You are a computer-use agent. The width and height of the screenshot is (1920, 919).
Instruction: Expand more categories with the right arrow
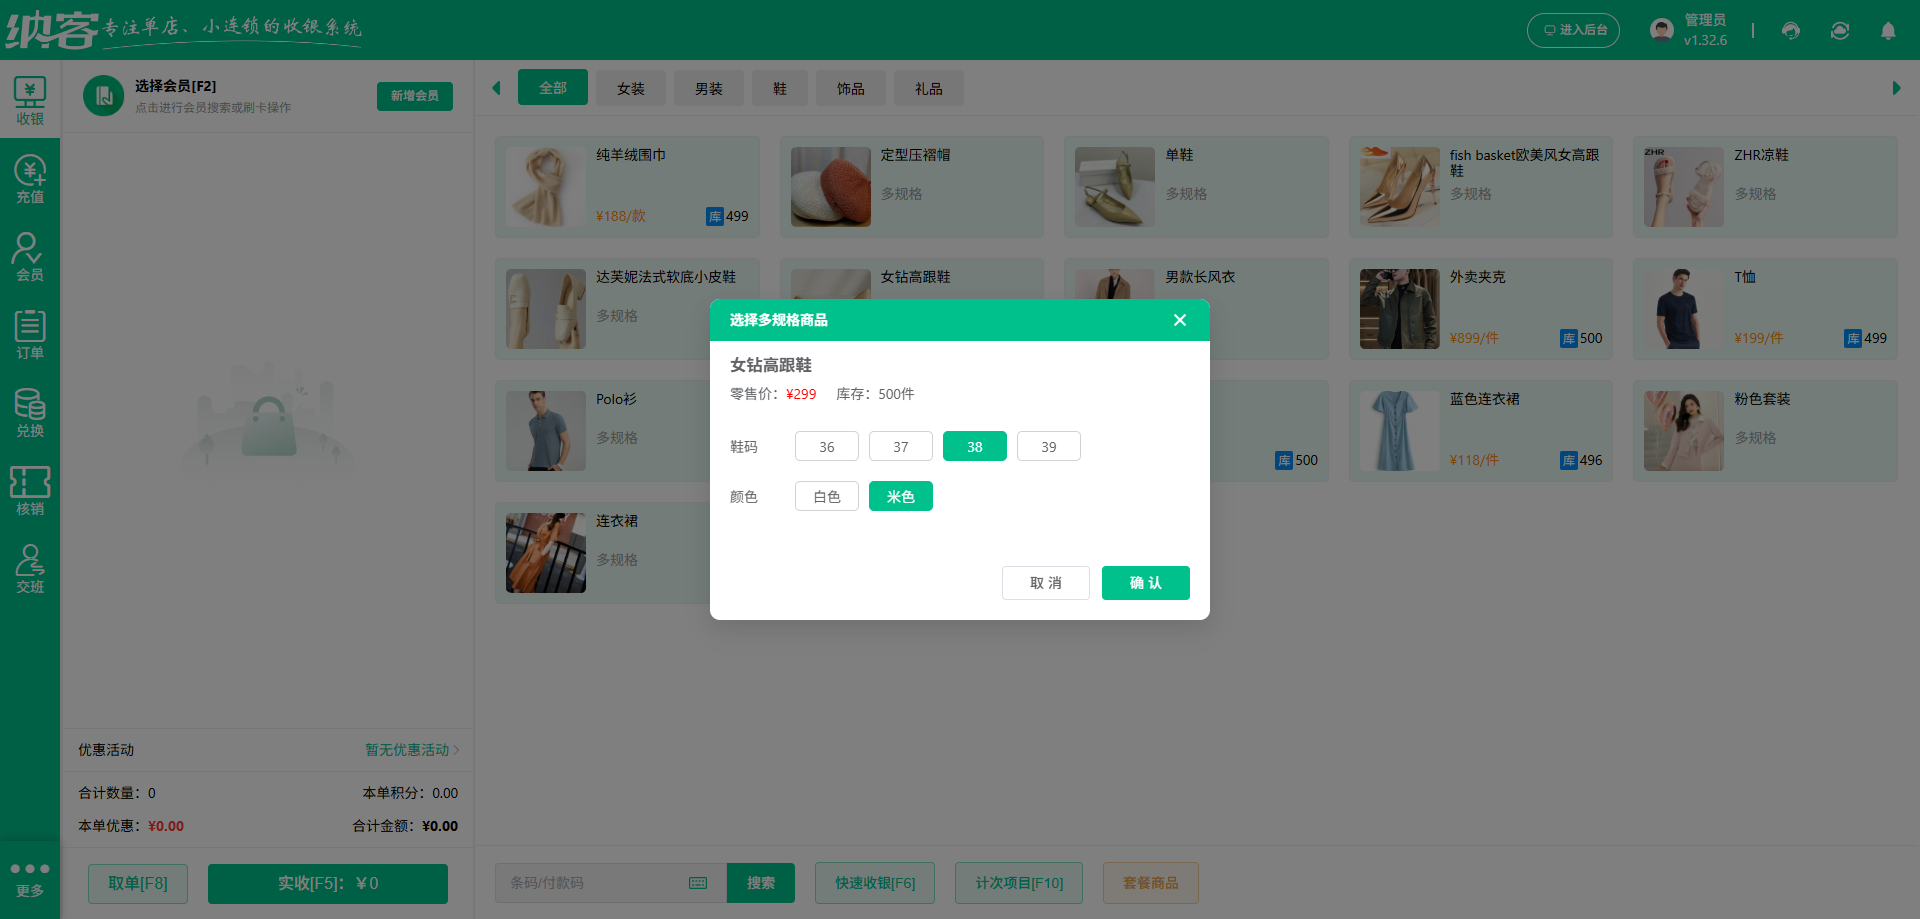point(1898,88)
